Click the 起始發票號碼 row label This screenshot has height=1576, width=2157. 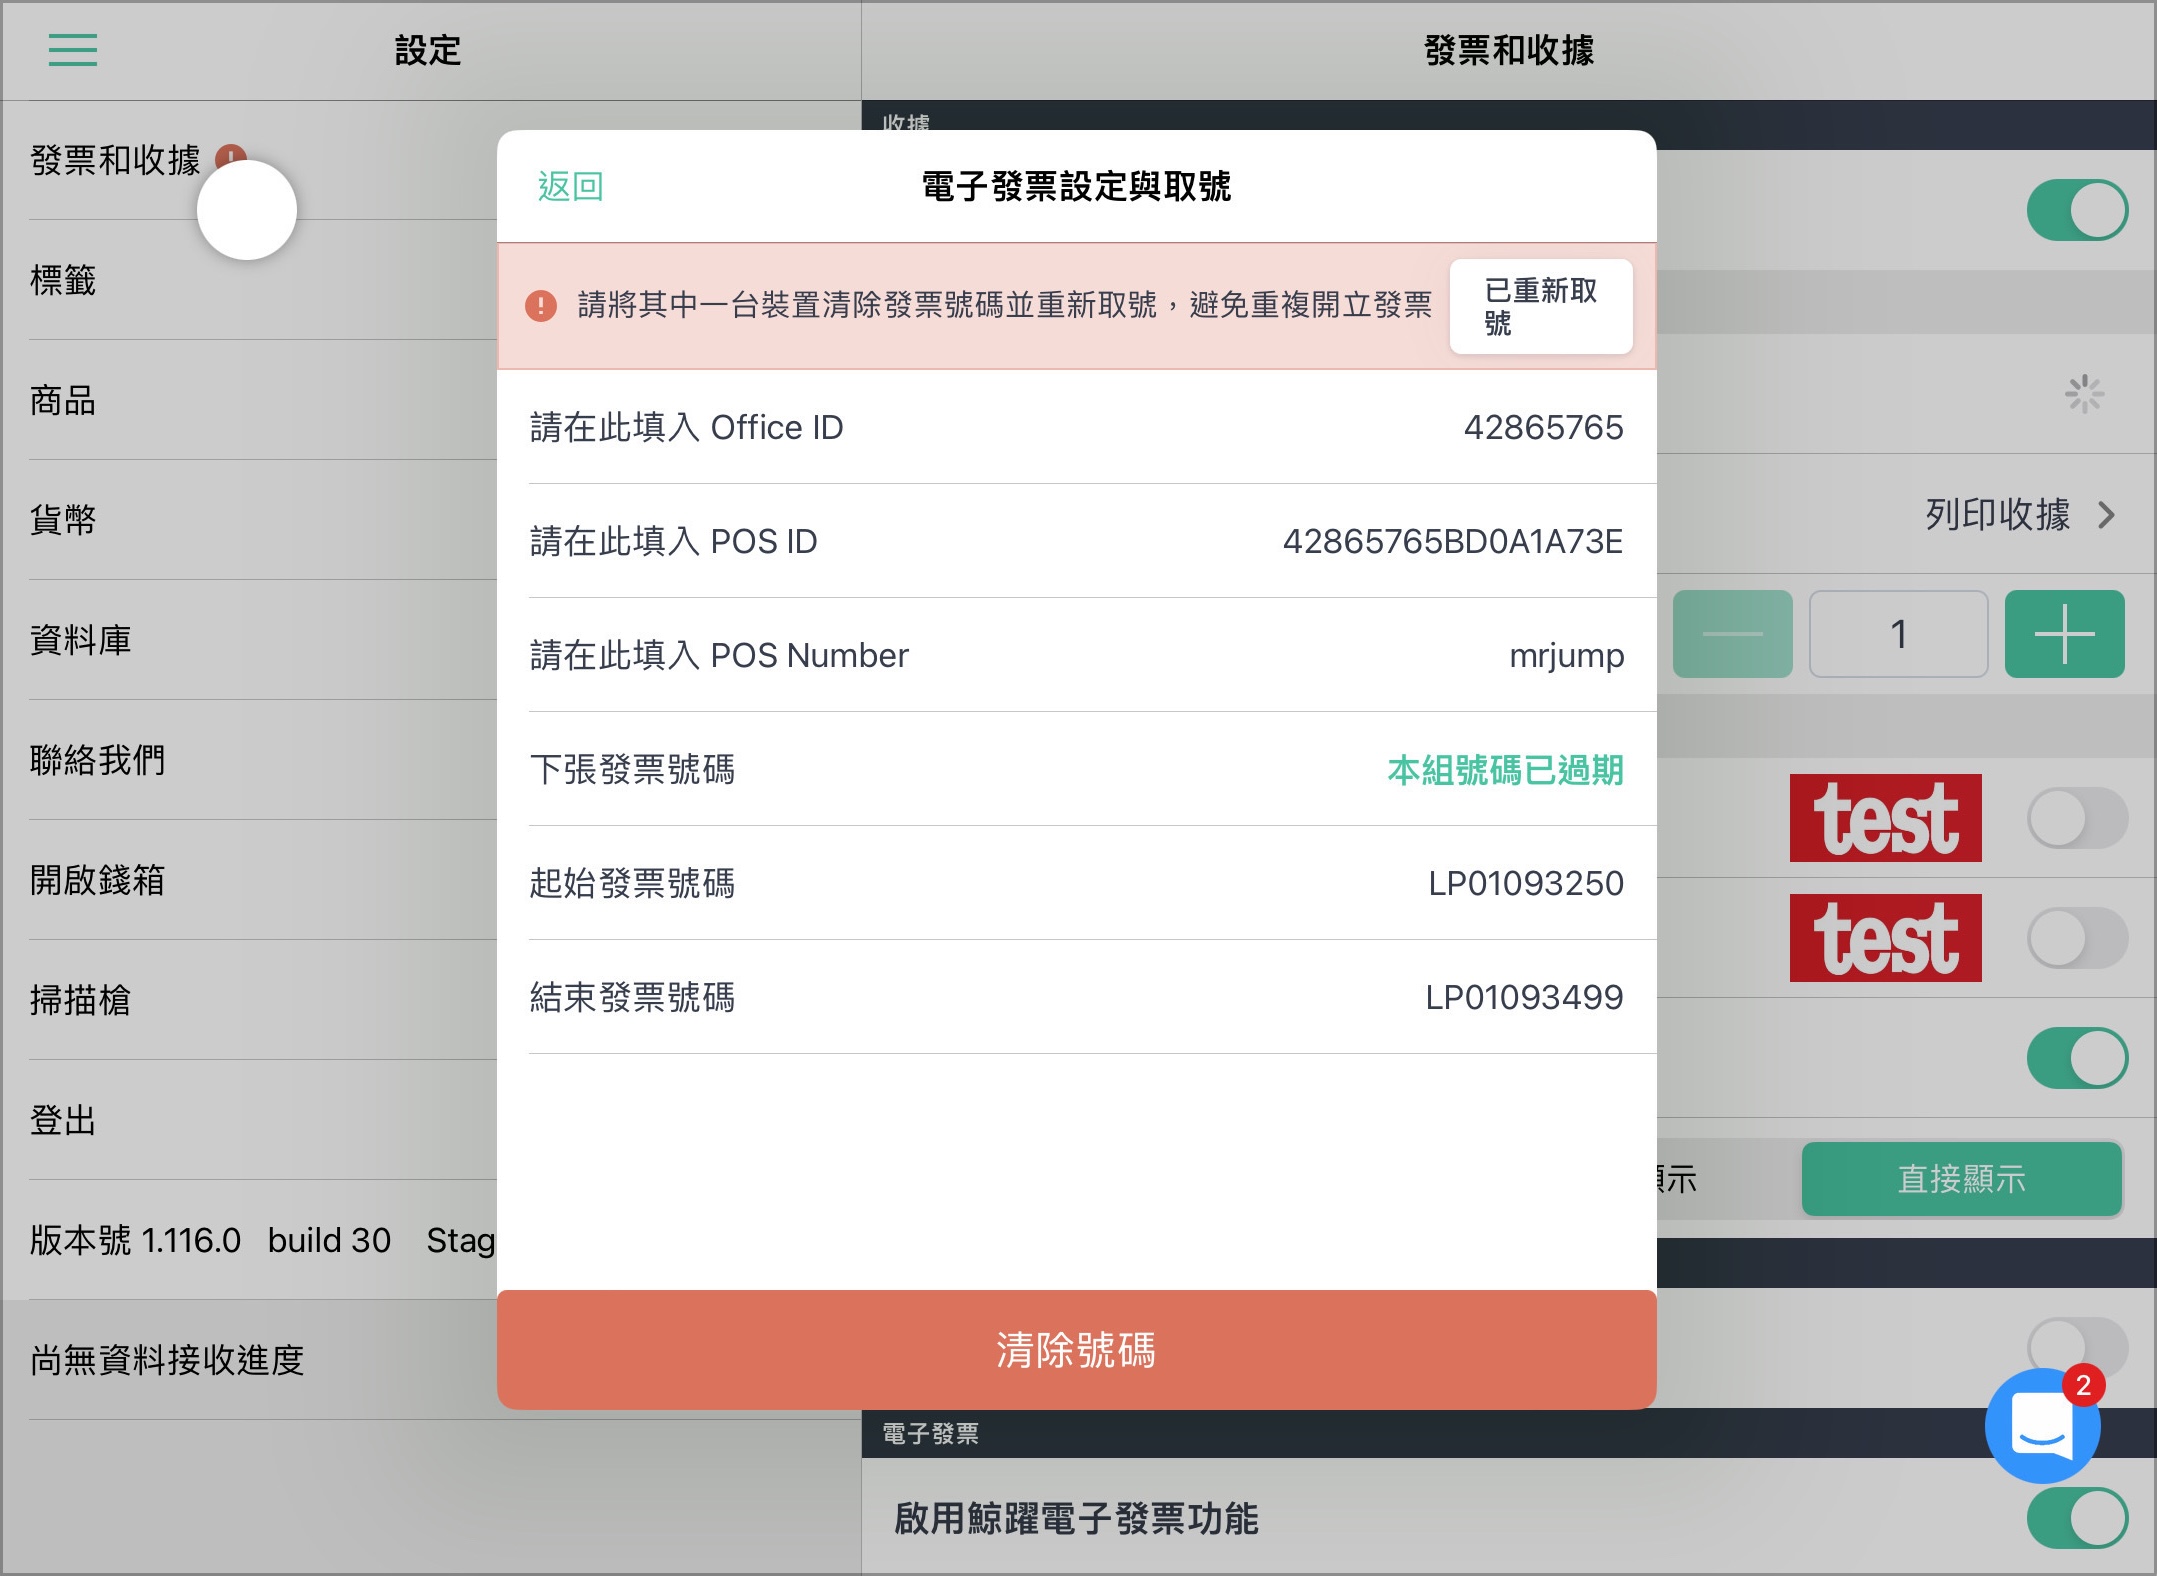[x=632, y=883]
